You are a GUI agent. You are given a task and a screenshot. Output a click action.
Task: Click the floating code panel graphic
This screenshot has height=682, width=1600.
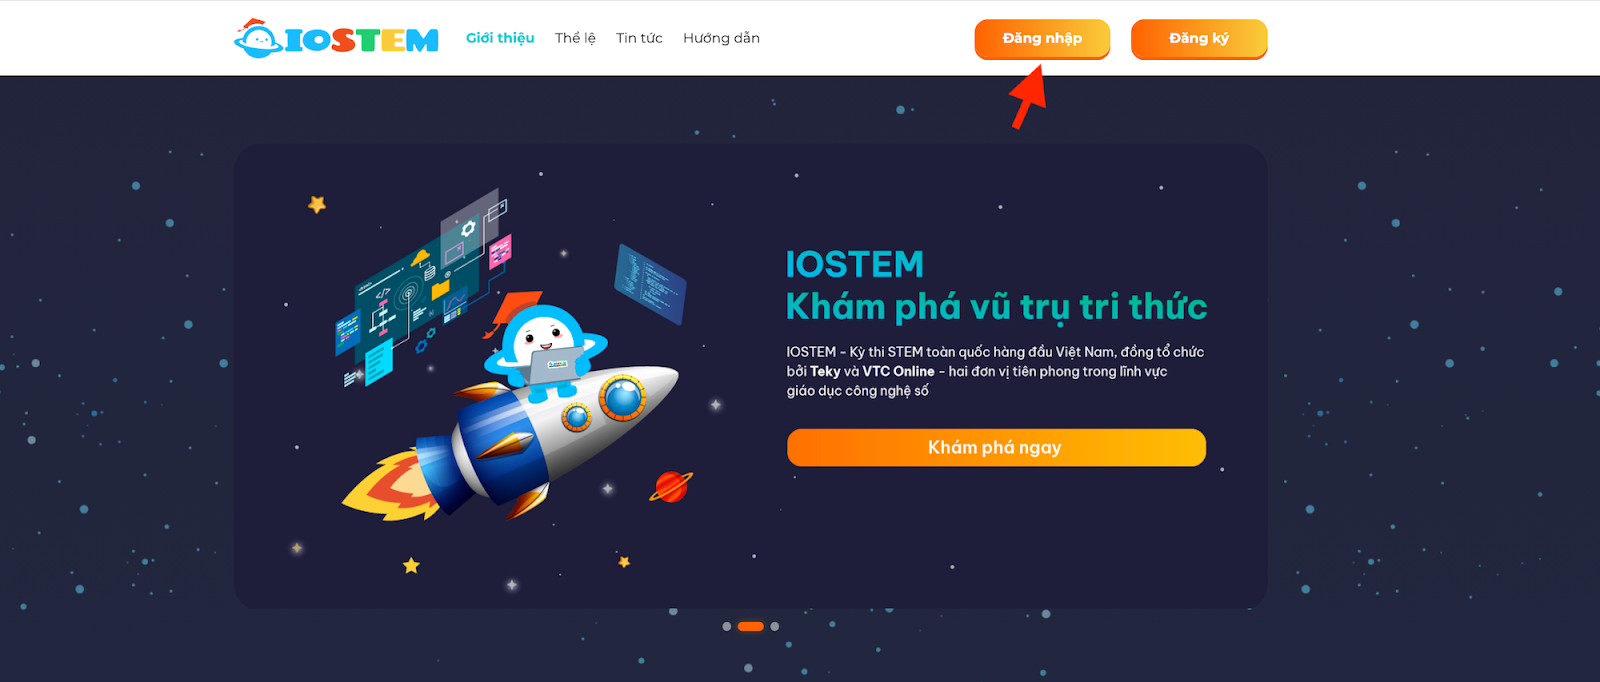[x=650, y=284]
